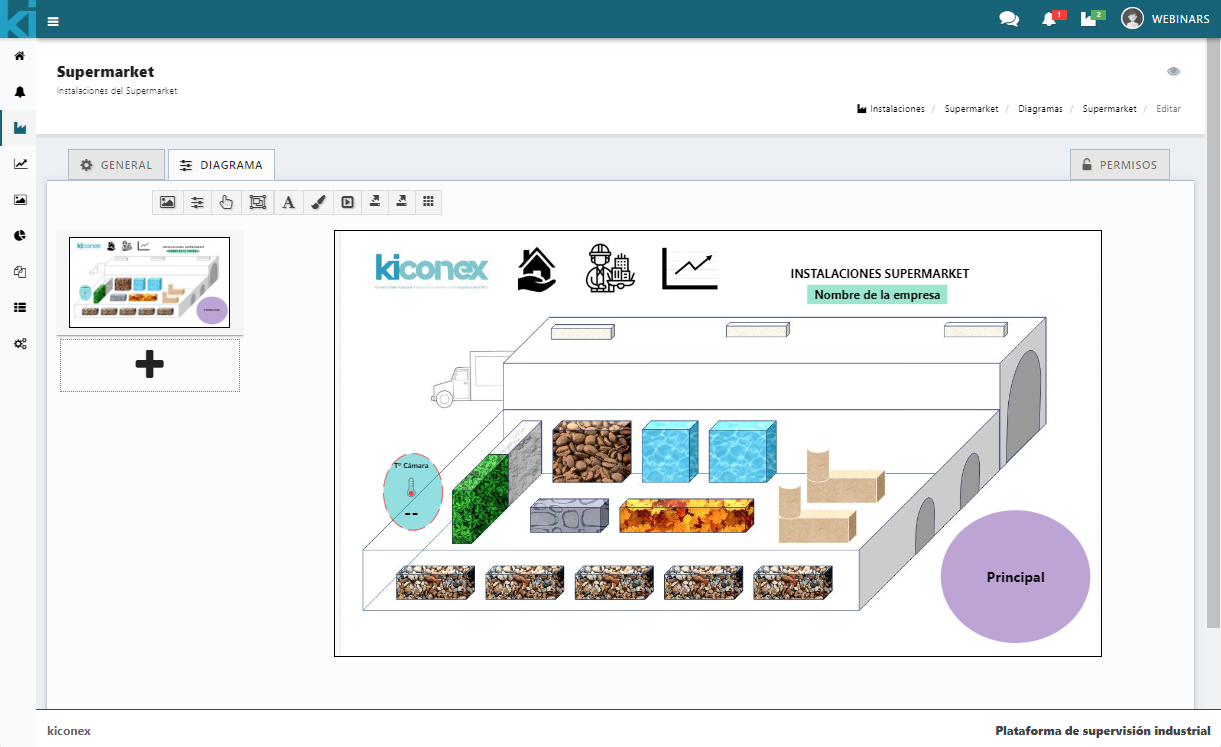1221x747 pixels.
Task: Open the WEBINARS user menu
Action: (x=1165, y=19)
